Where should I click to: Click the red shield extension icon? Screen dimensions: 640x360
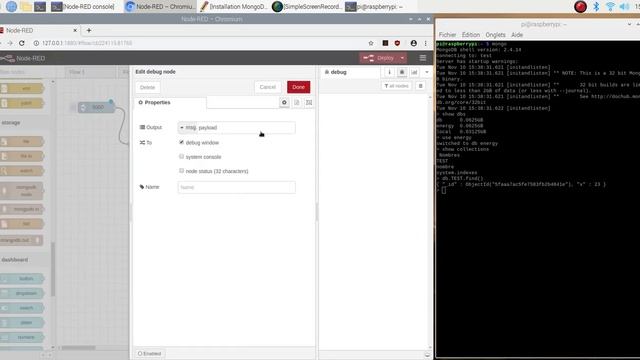coord(397,43)
